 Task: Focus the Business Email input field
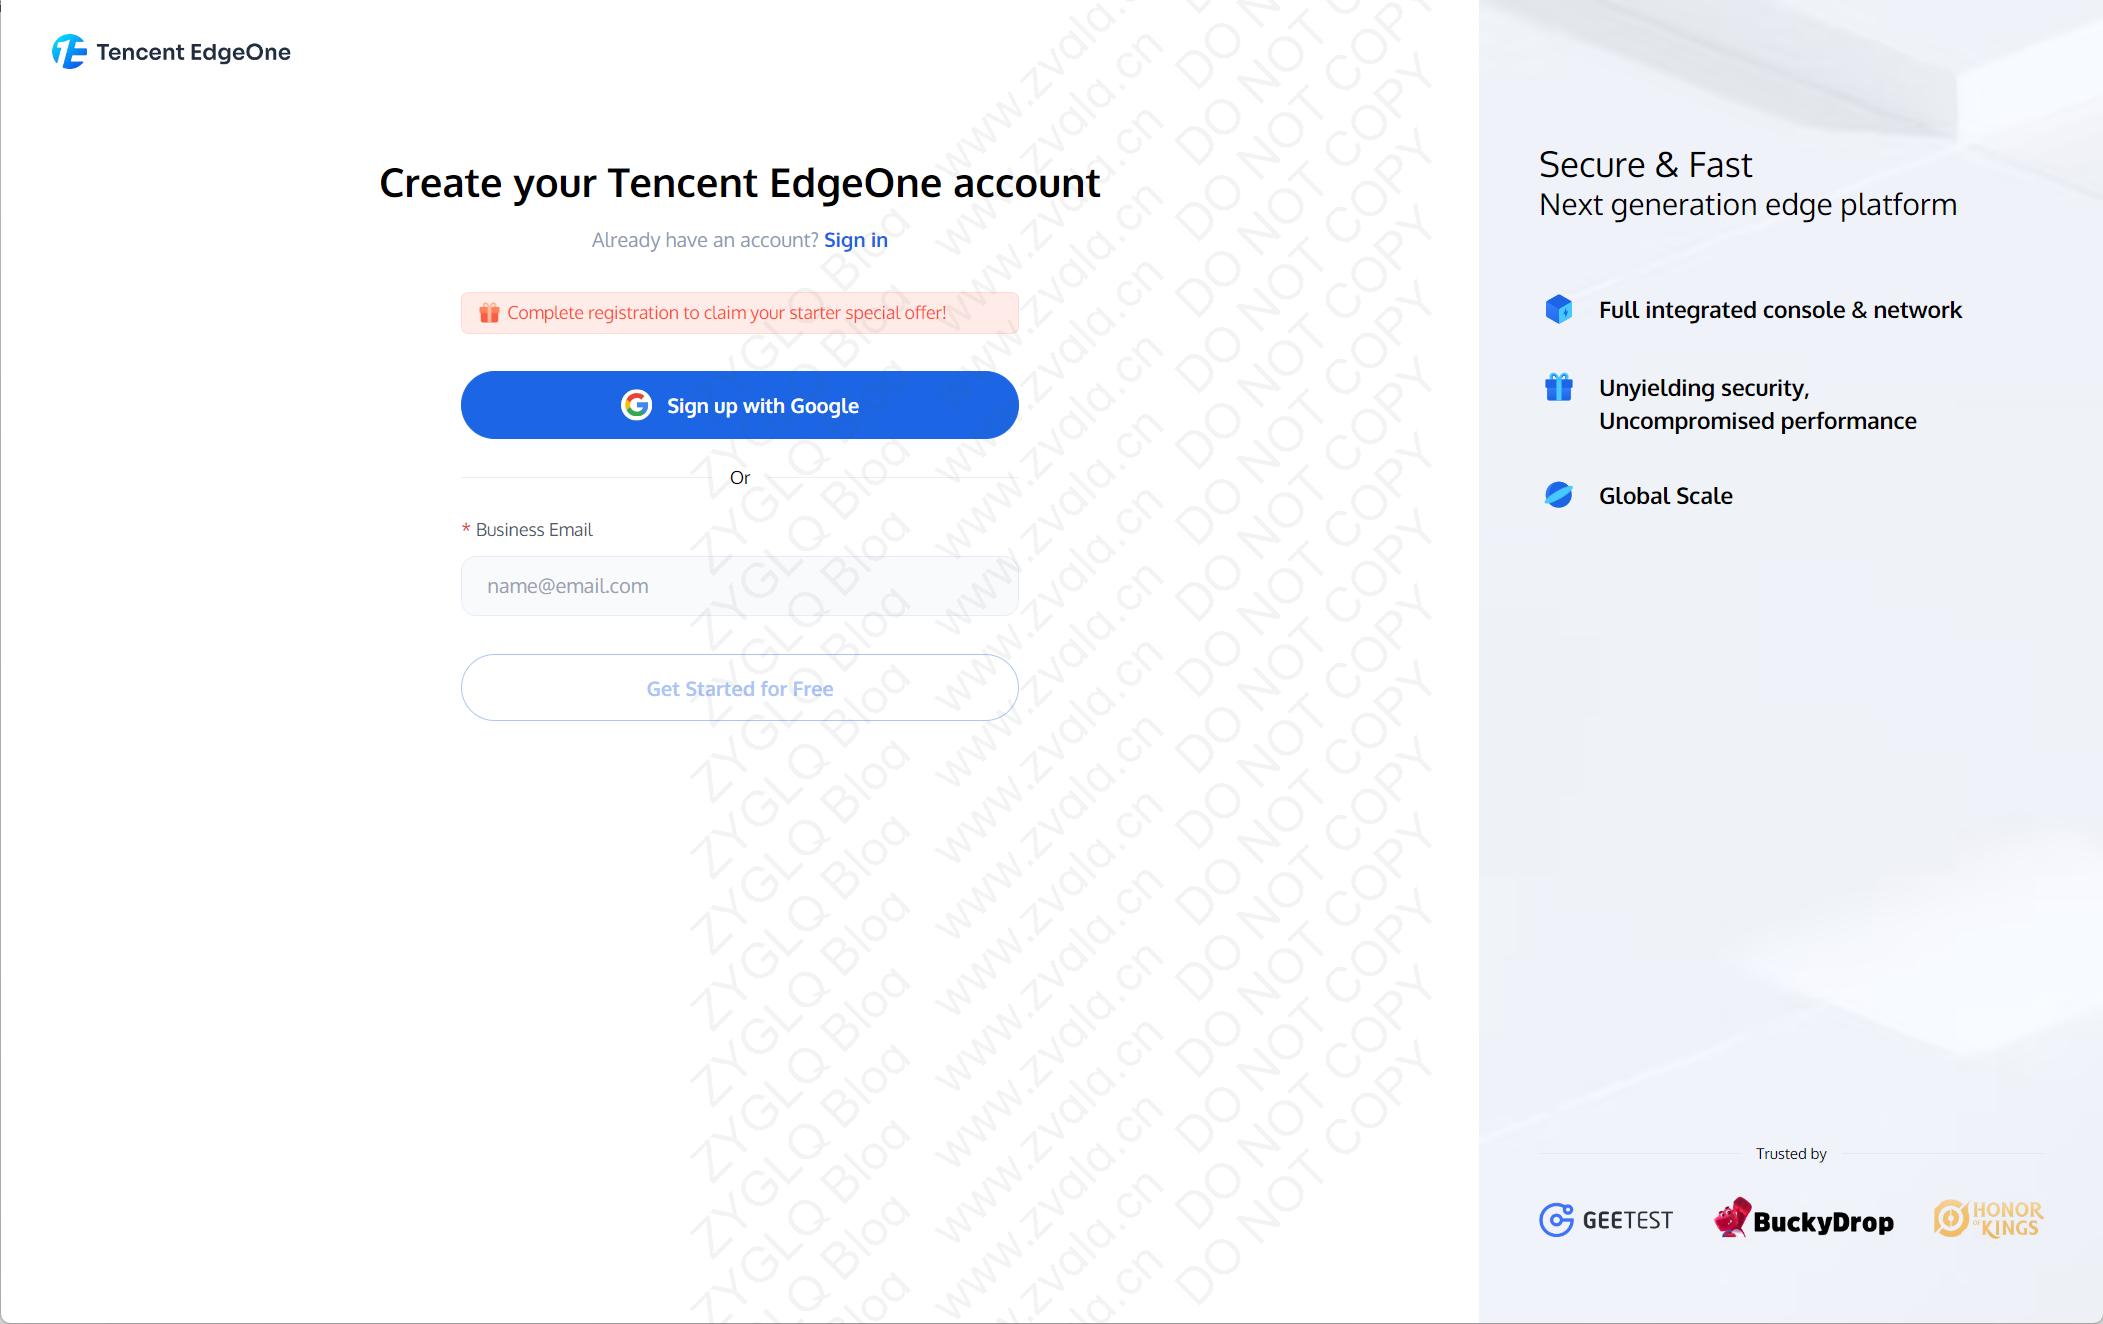click(740, 586)
